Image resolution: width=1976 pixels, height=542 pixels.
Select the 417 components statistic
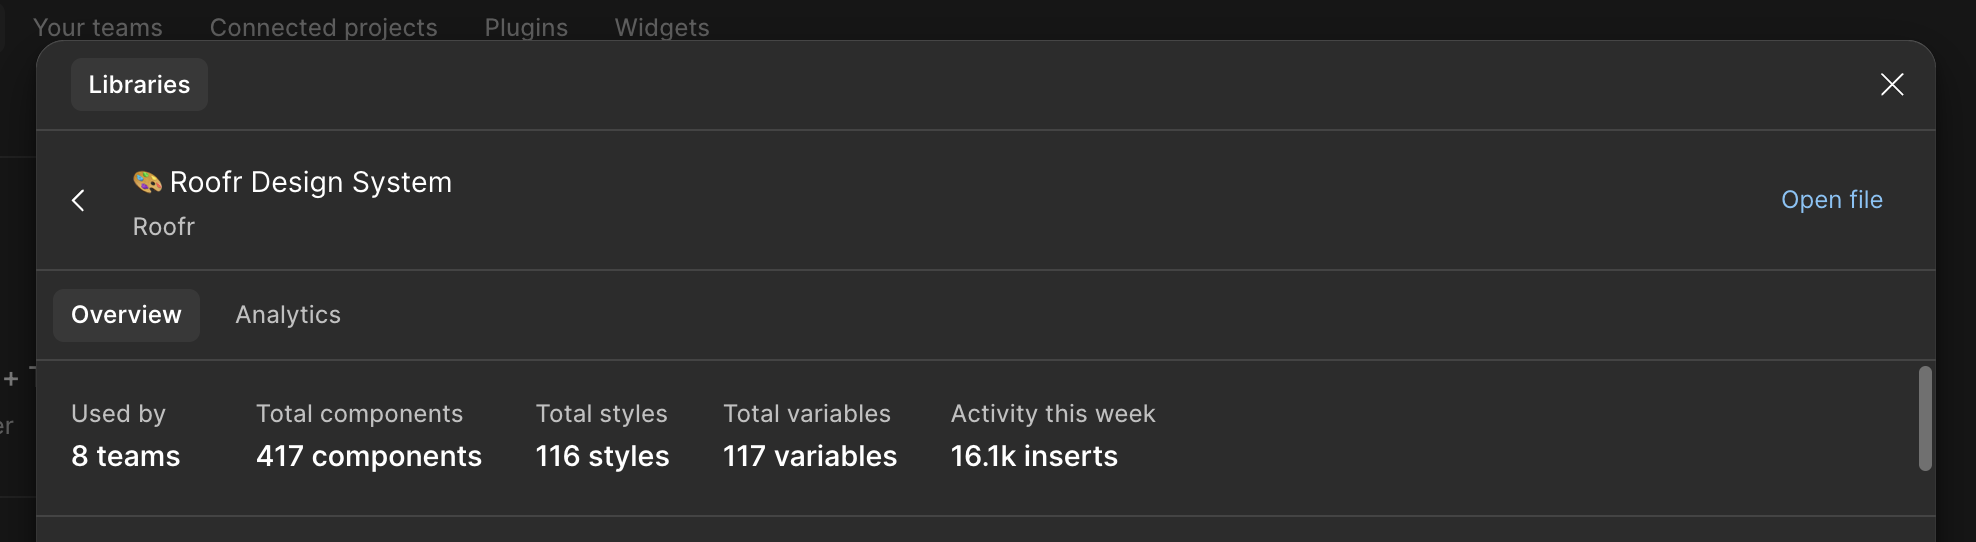[368, 456]
